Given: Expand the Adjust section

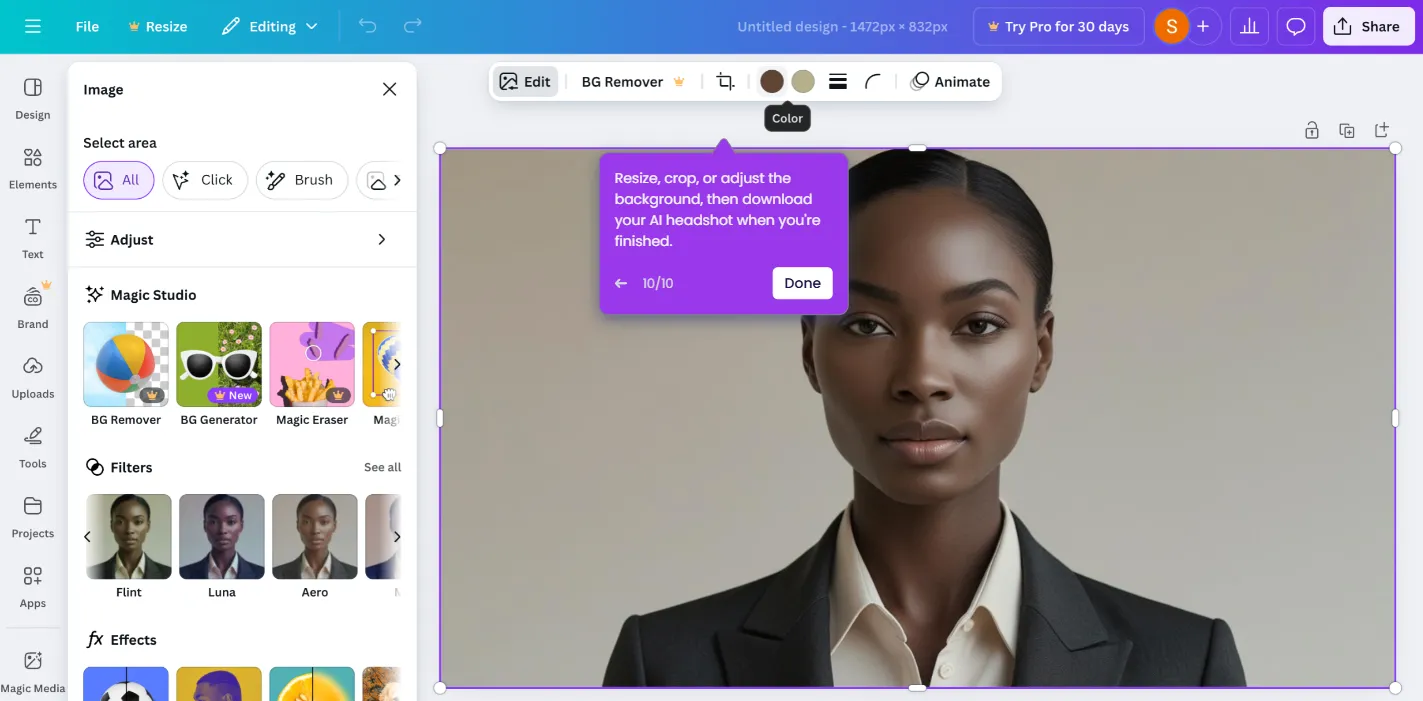Looking at the screenshot, I should coord(242,239).
